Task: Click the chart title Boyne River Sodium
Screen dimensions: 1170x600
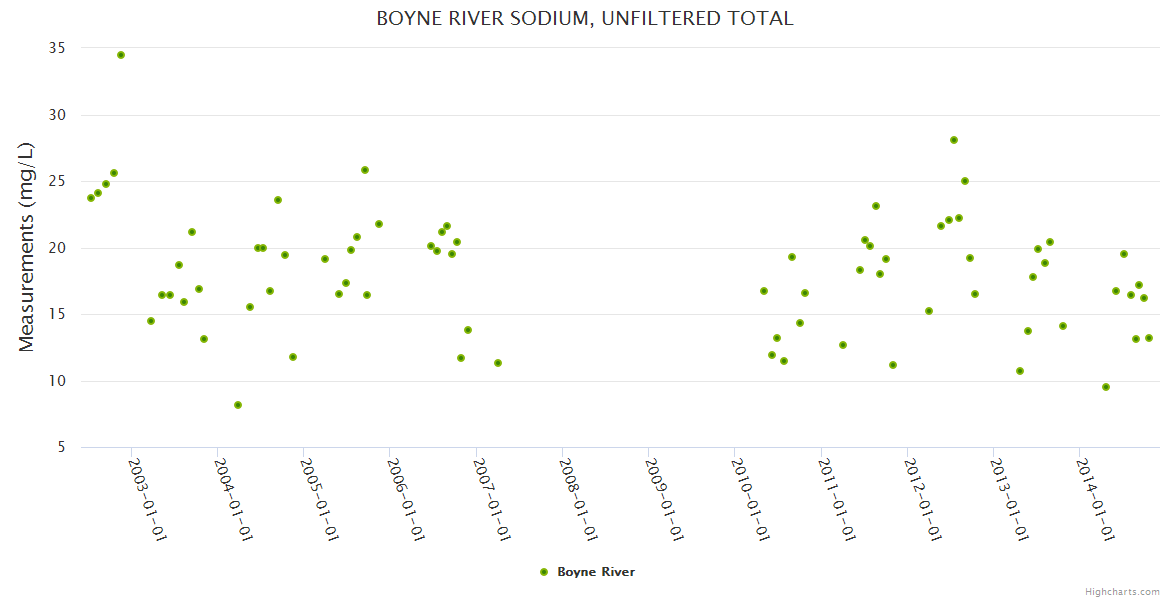Action: coord(584,18)
